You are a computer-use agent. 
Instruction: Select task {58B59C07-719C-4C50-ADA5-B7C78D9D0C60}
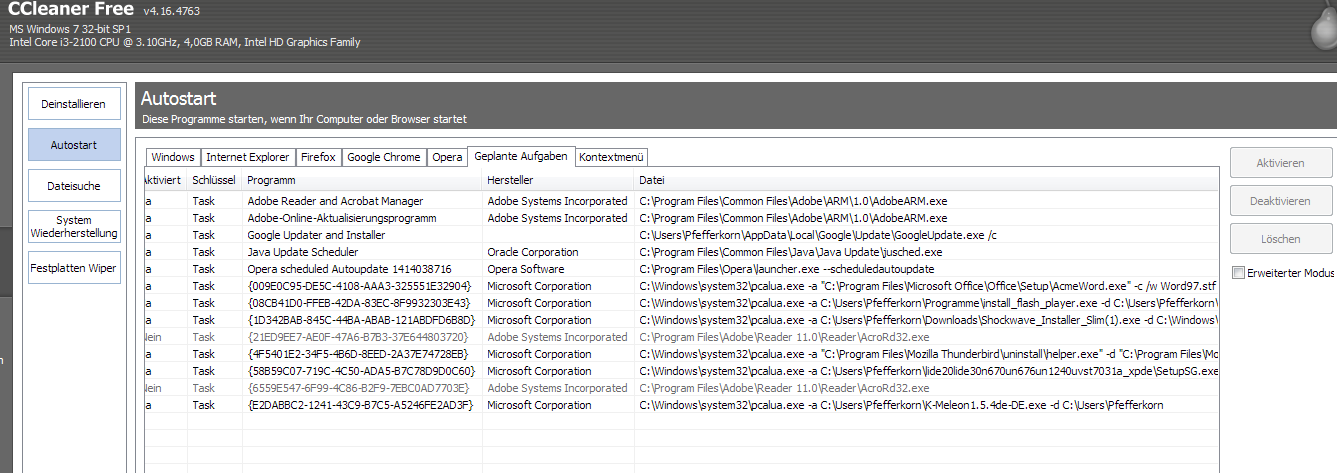point(681,371)
